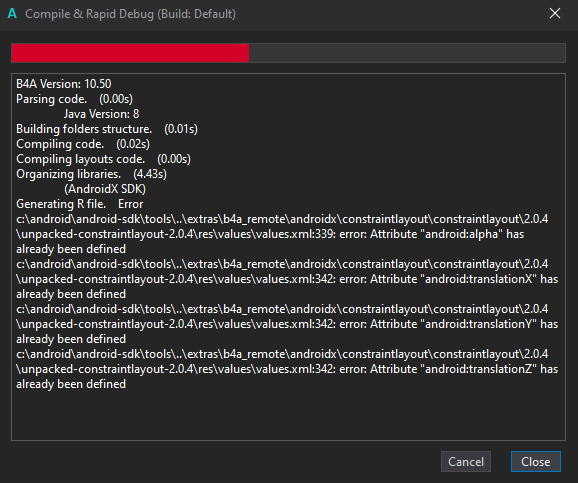
Task: Click the Cancel button
Action: click(x=466, y=462)
